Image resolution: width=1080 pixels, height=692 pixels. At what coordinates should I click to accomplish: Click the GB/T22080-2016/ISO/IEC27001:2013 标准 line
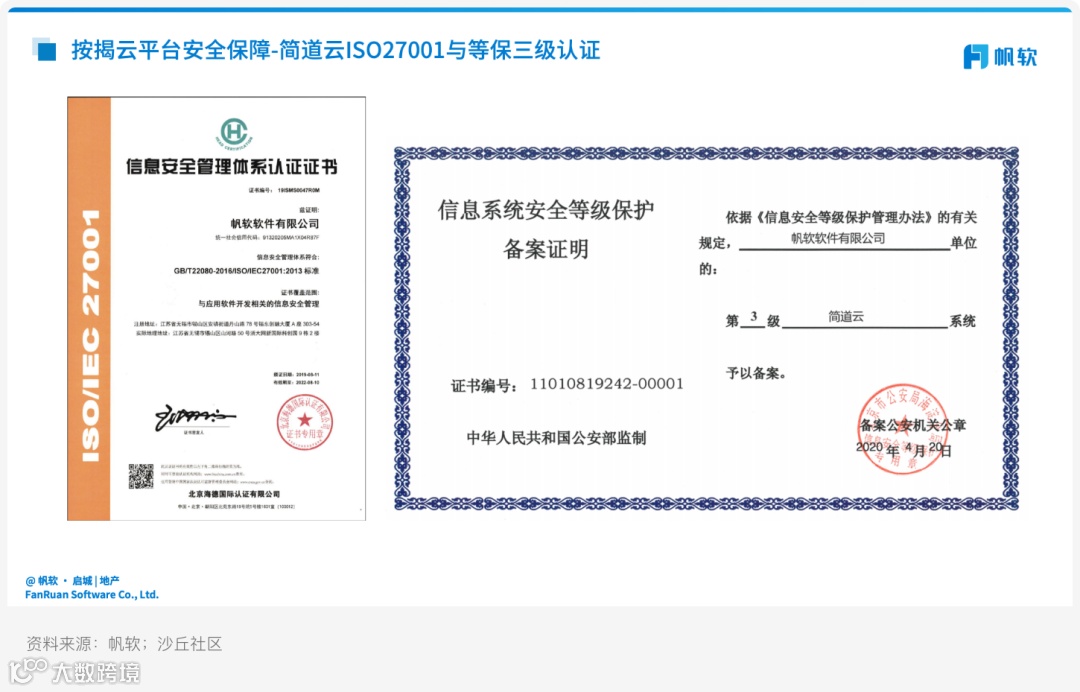click(246, 271)
